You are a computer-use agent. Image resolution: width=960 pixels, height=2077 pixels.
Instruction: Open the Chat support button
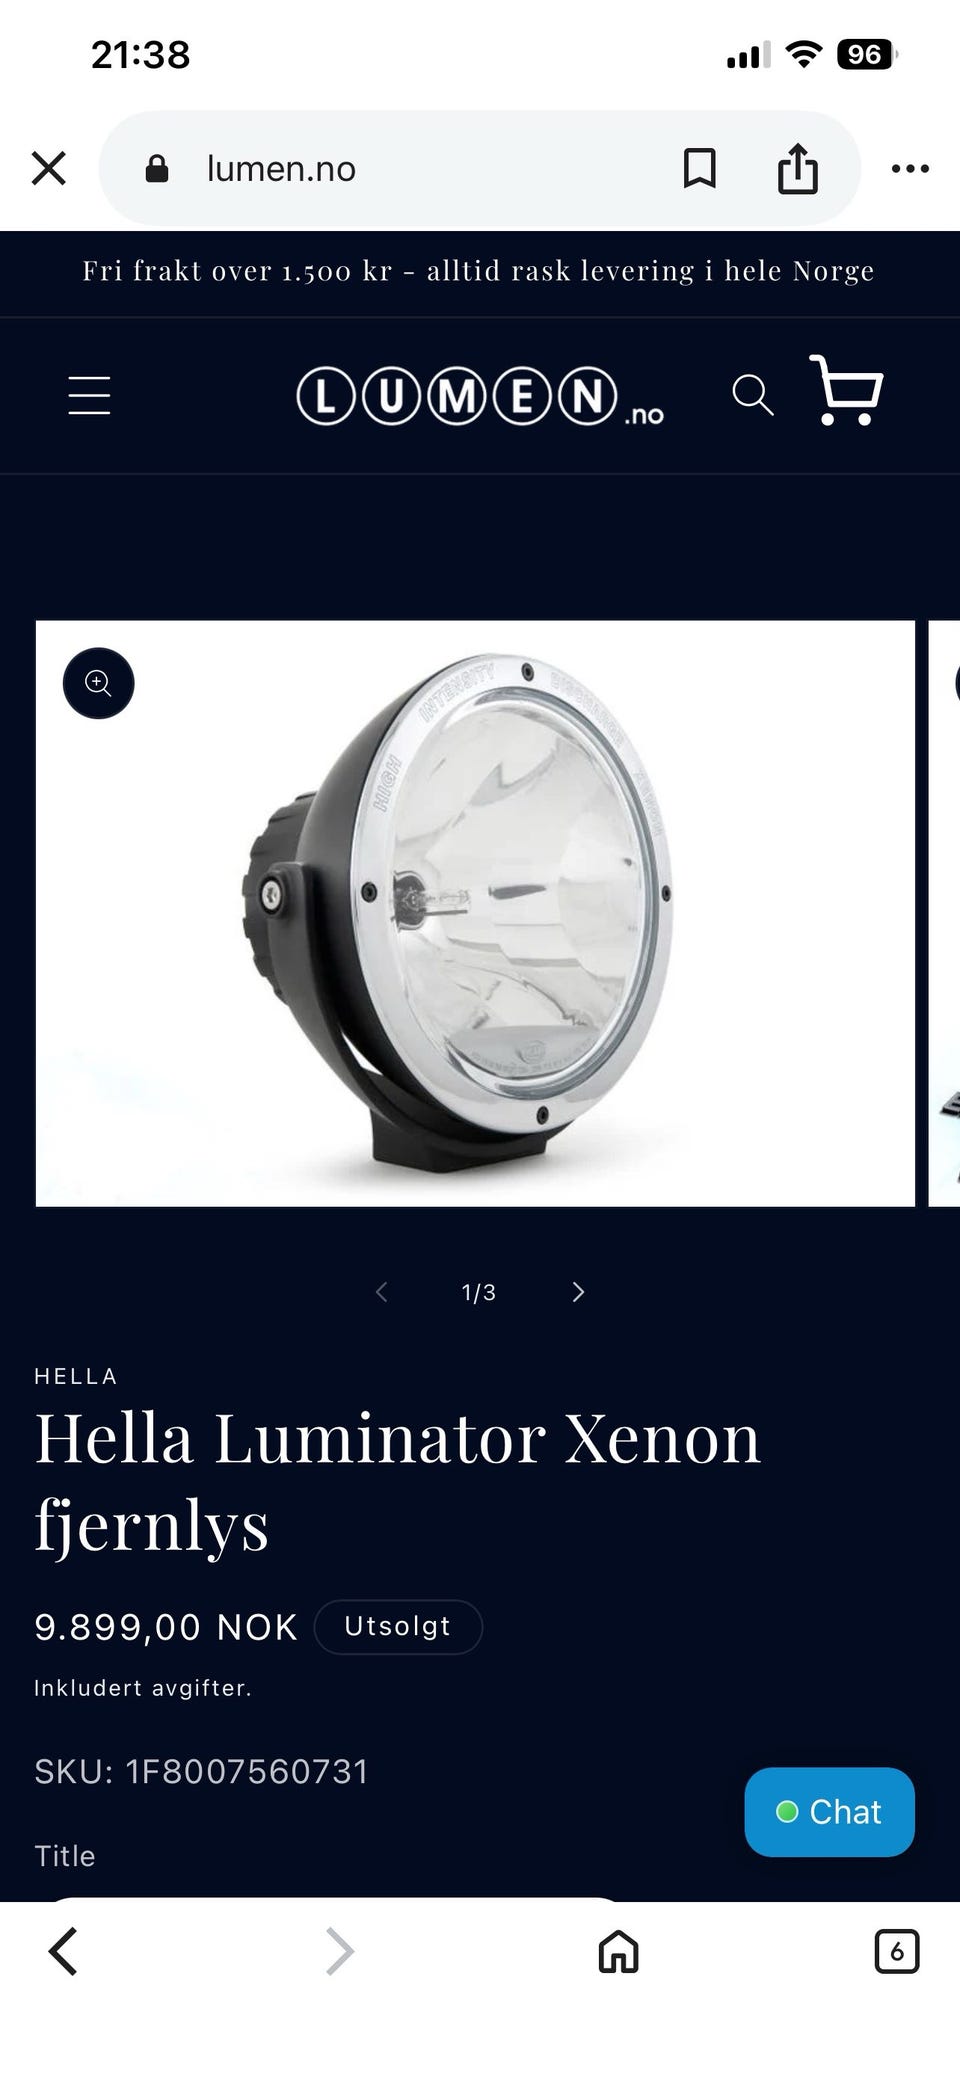[829, 1812]
